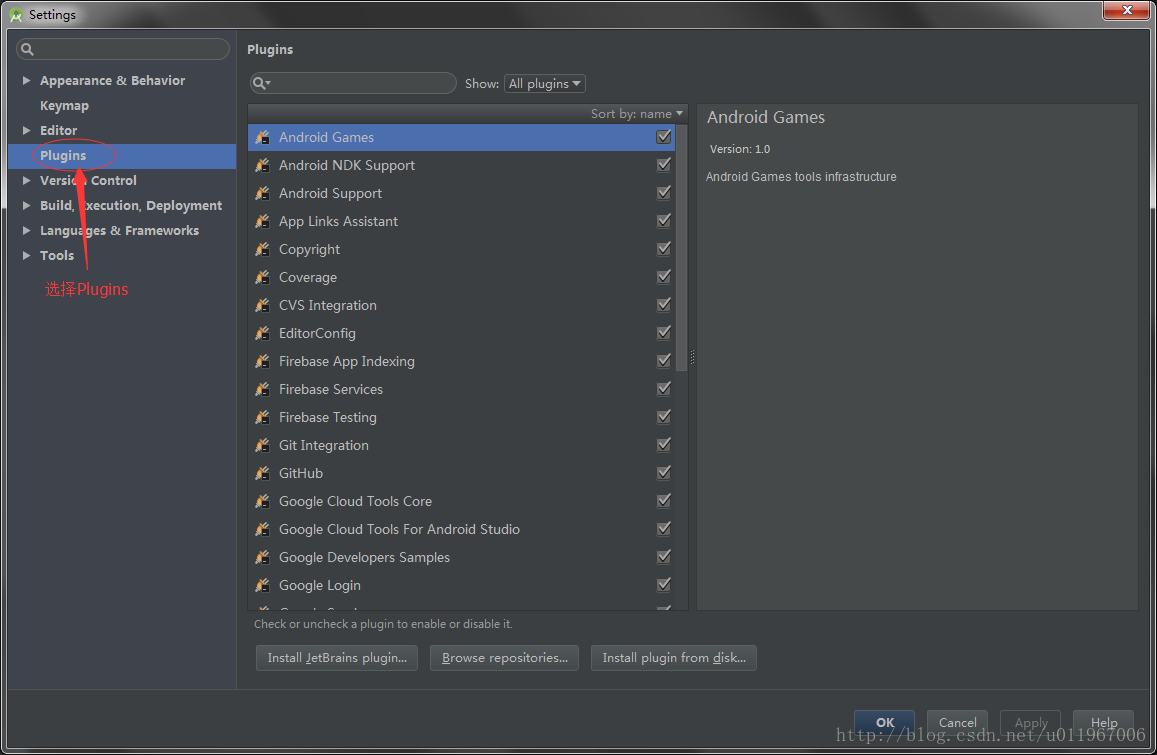The height and width of the screenshot is (755, 1157).
Task: Disable the Android Games plugin checkbox
Action: coord(663,137)
